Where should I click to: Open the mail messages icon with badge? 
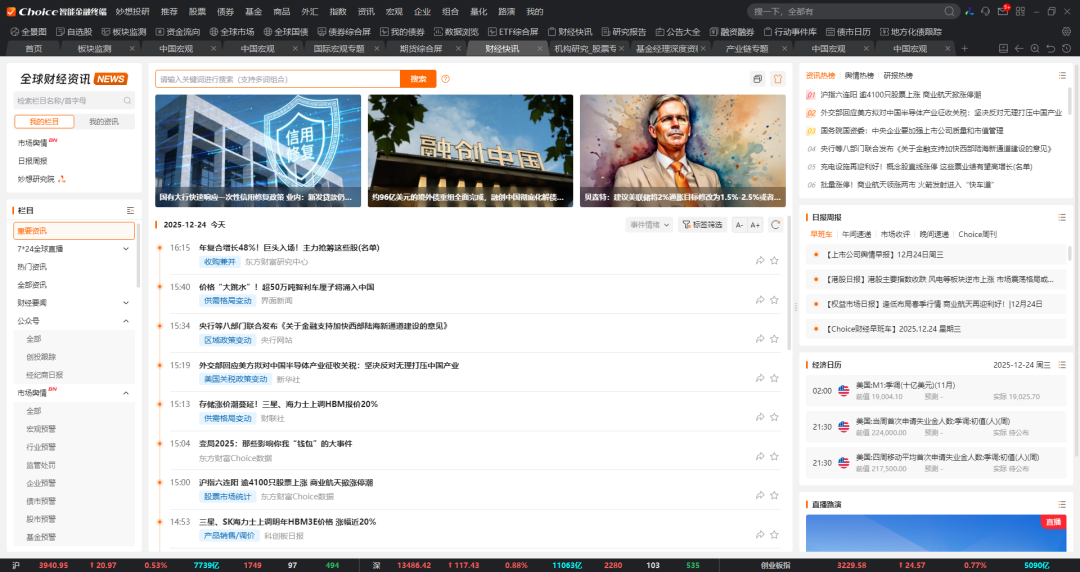[1003, 11]
